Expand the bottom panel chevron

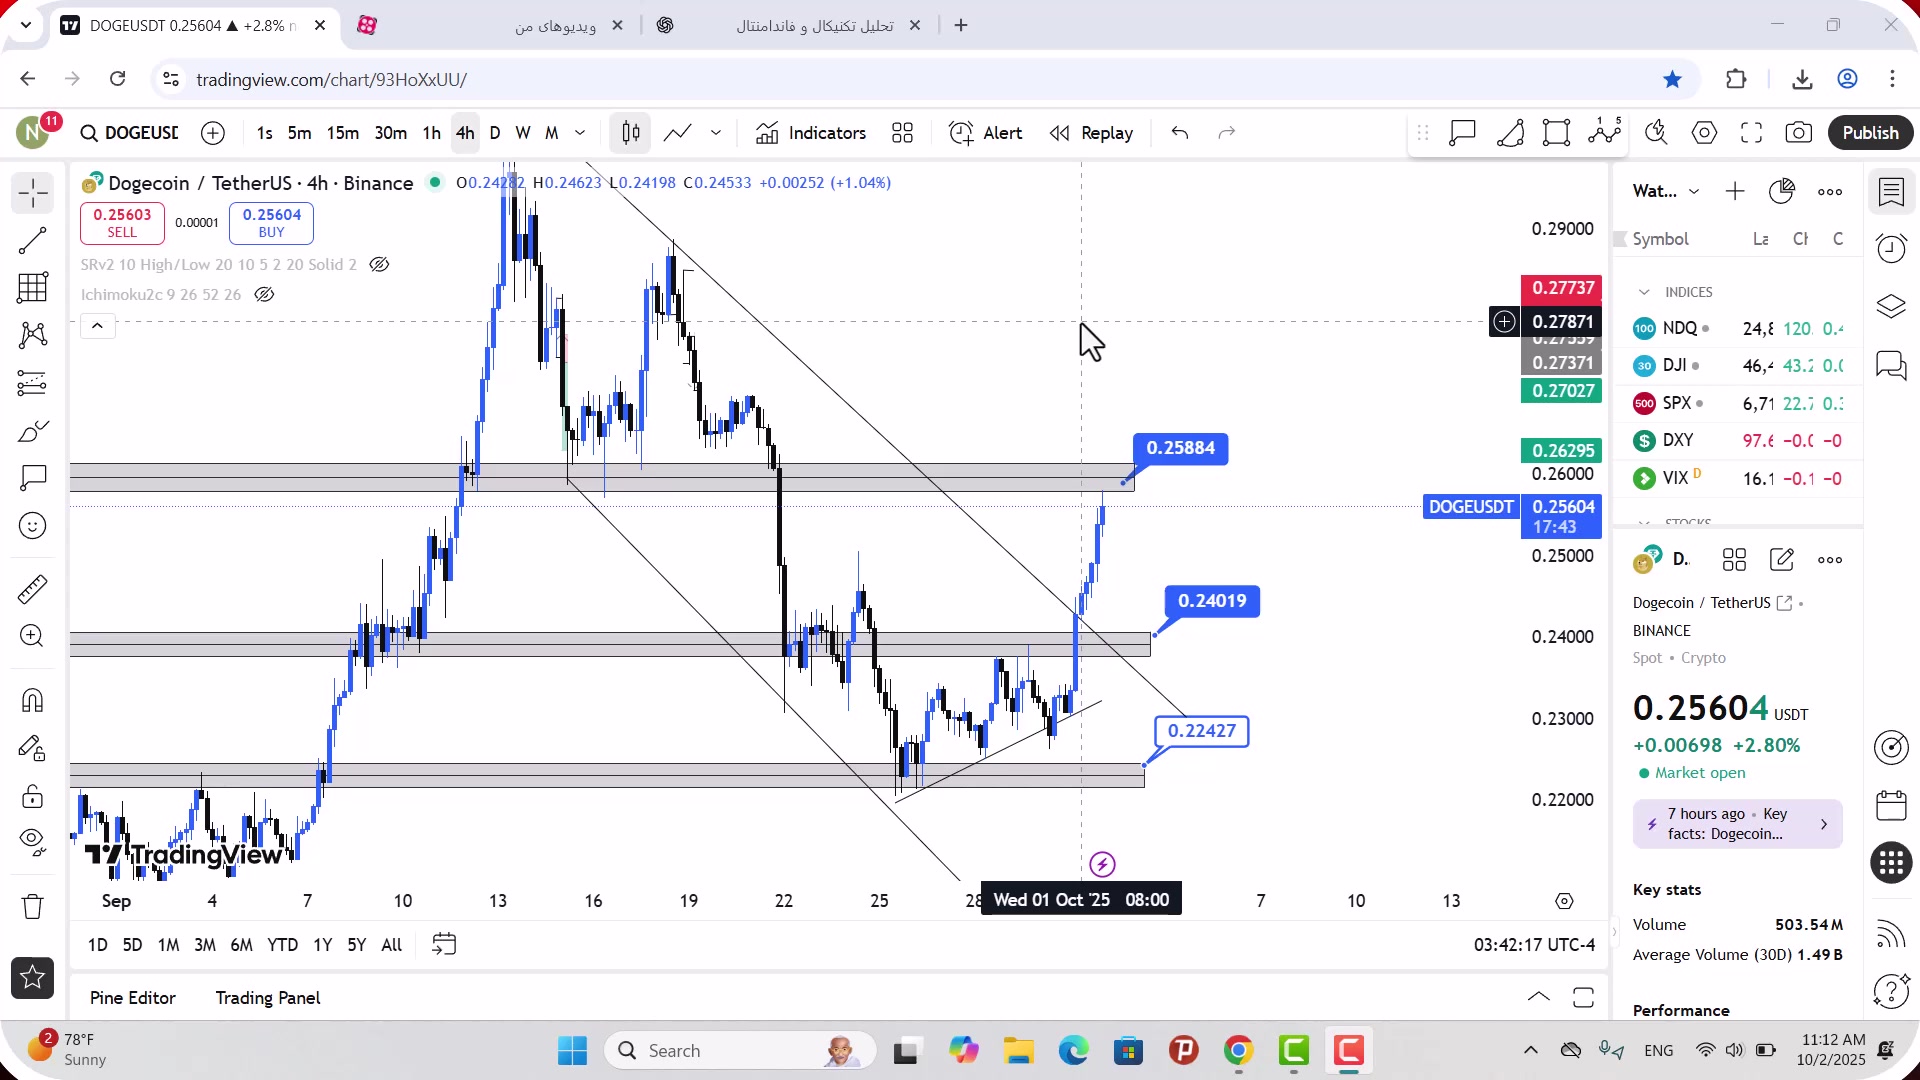1539,997
